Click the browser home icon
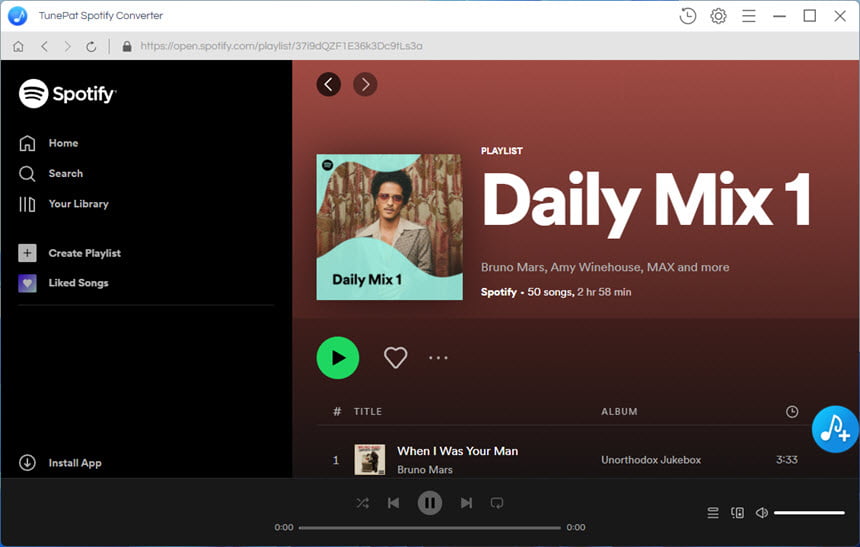Image resolution: width=860 pixels, height=547 pixels. [18, 46]
